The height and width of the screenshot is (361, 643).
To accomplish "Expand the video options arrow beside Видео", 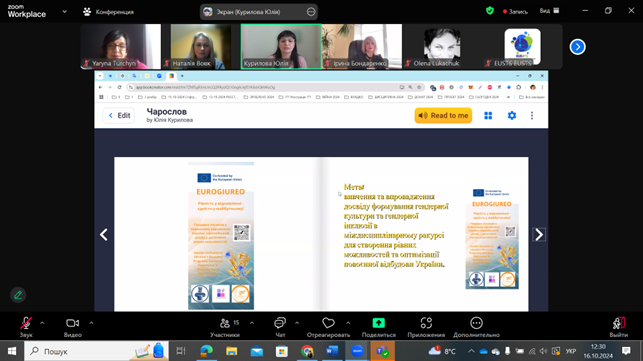I will (x=91, y=323).
